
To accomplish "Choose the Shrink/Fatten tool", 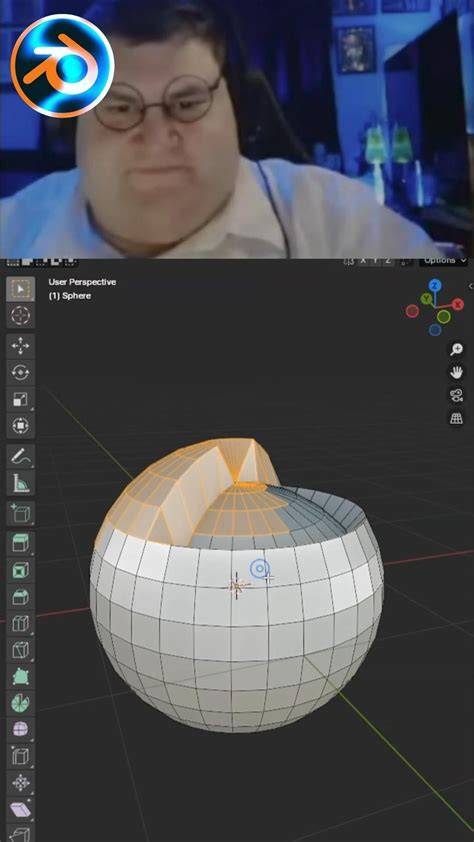I will coord(20,783).
